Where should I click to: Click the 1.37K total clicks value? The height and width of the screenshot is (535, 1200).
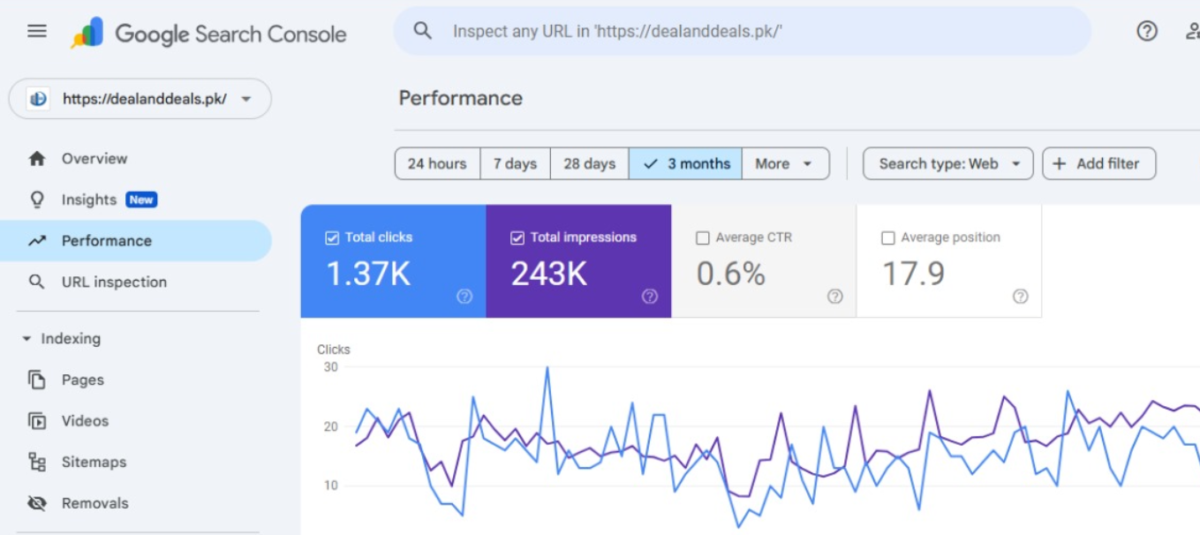[369, 274]
